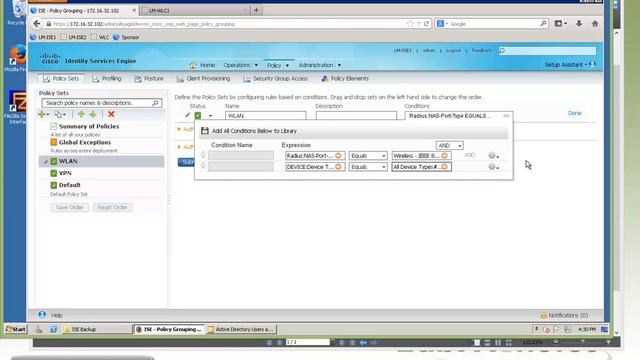Open value picker on All Device Types field
This screenshot has height=360, width=640.
pos(444,167)
